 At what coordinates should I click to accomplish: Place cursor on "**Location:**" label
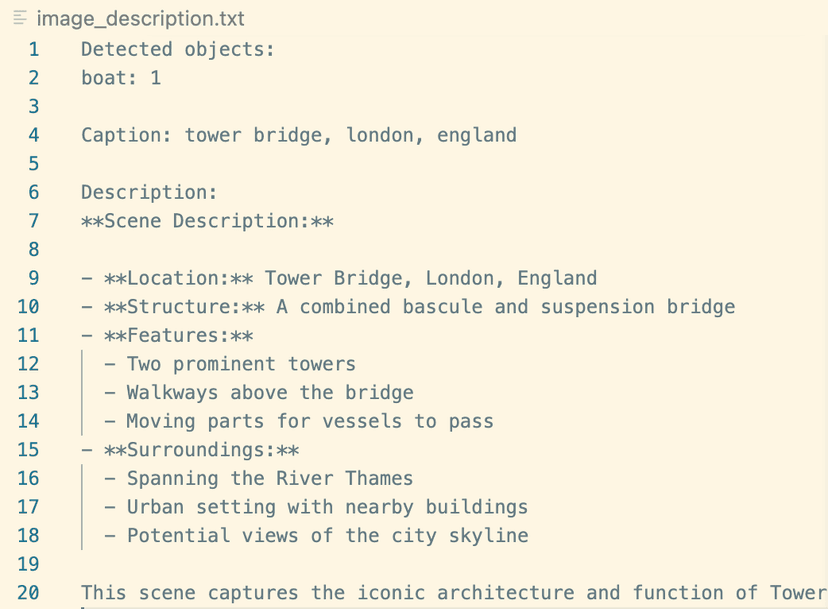[178, 278]
